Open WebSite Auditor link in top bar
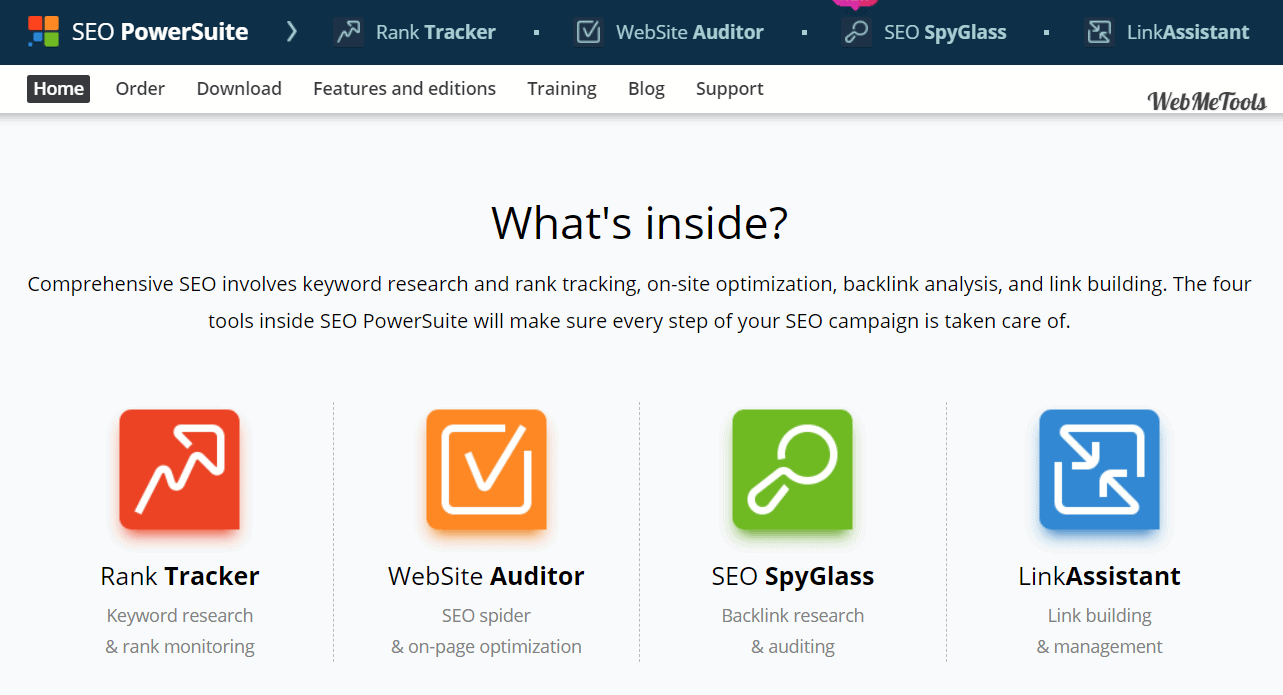 (689, 32)
